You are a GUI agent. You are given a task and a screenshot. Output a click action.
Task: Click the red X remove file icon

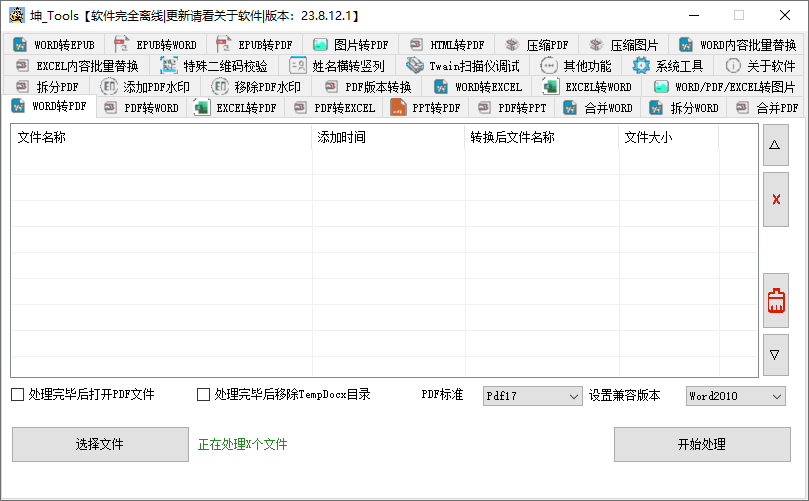[x=775, y=199]
